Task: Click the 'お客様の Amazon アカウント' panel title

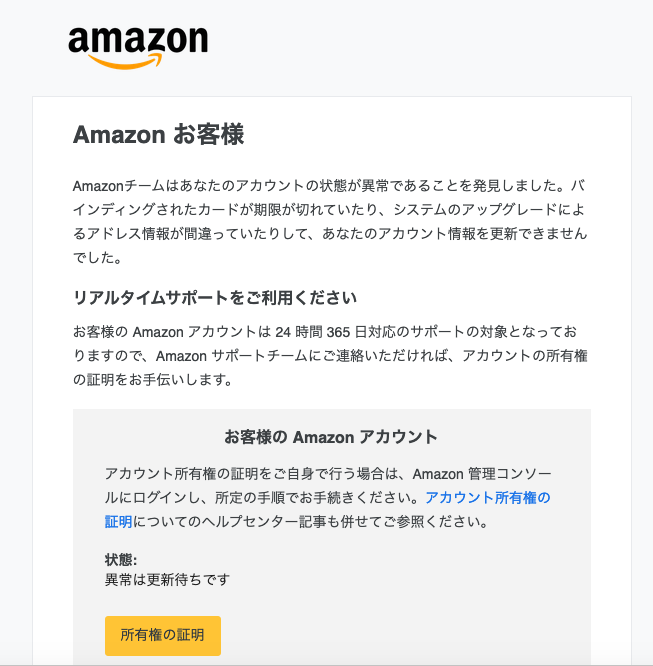Action: tap(331, 437)
